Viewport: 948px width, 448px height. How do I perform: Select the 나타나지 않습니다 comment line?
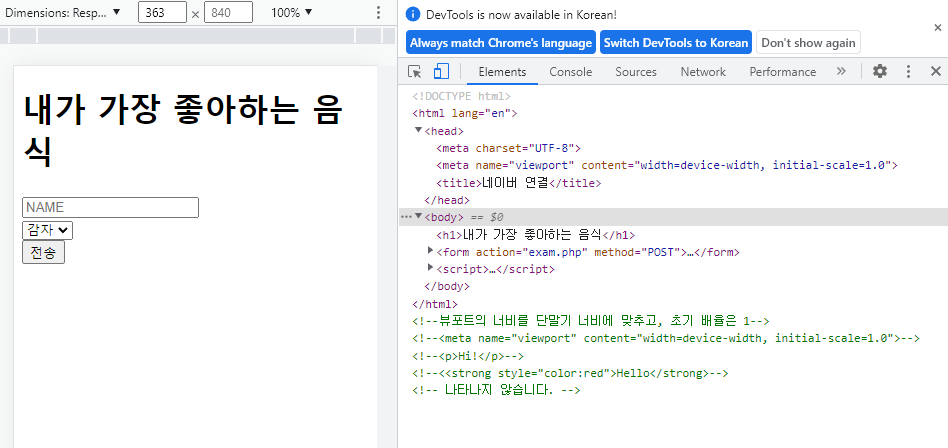tap(496, 391)
